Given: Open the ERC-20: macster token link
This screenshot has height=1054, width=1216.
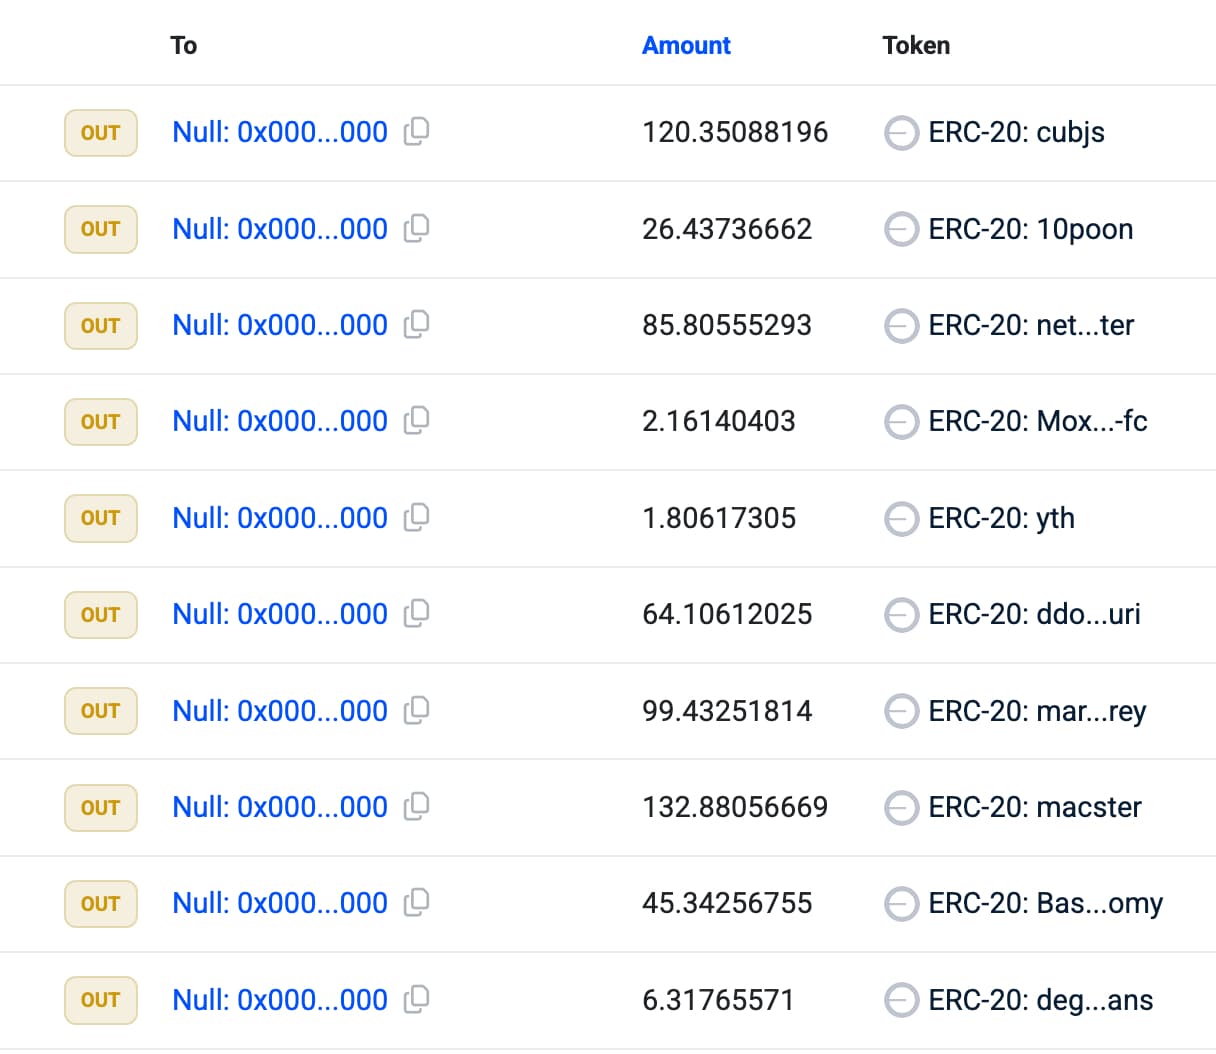Looking at the screenshot, I should click(1034, 807).
